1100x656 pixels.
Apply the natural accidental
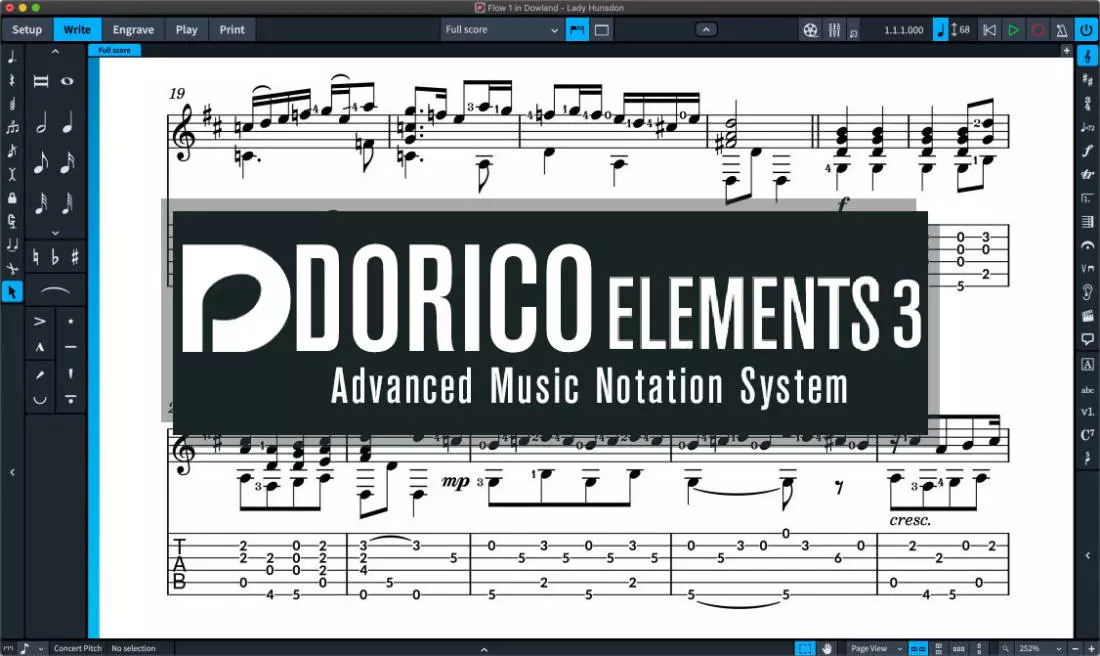point(35,257)
